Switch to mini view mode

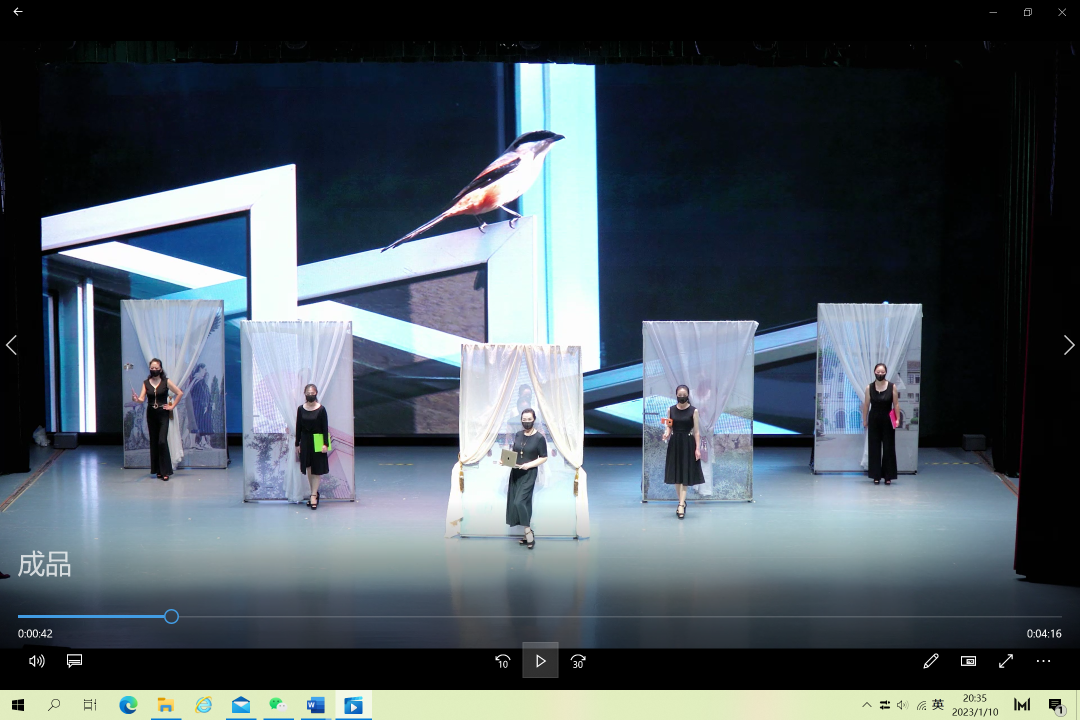coord(968,661)
